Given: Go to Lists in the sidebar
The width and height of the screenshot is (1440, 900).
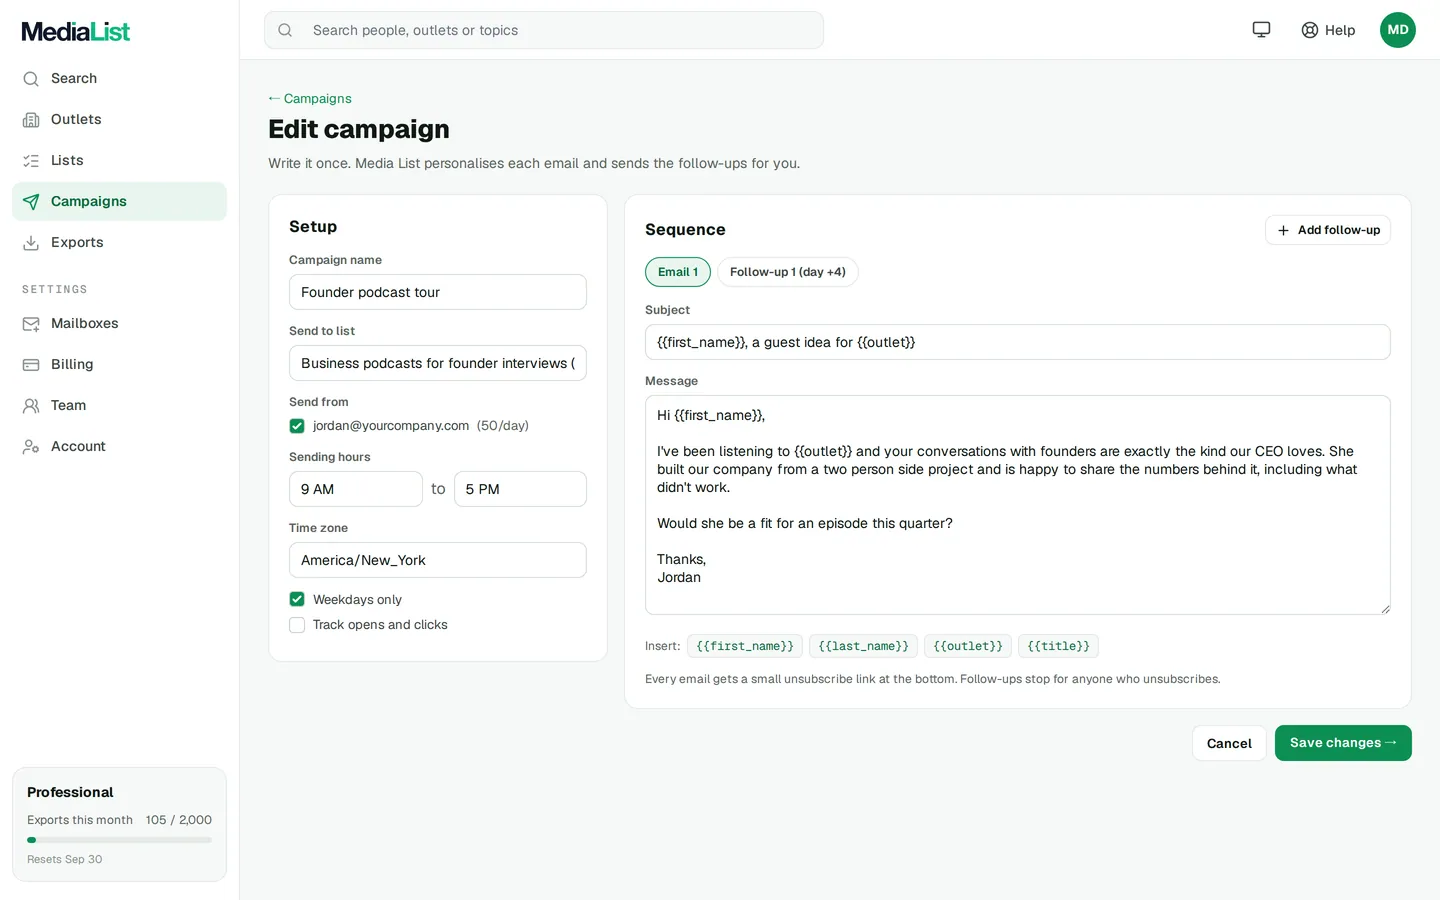Looking at the screenshot, I should point(119,161).
